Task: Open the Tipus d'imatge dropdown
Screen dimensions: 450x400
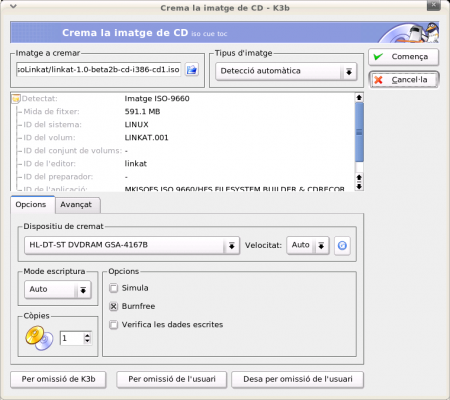Action: [x=286, y=71]
